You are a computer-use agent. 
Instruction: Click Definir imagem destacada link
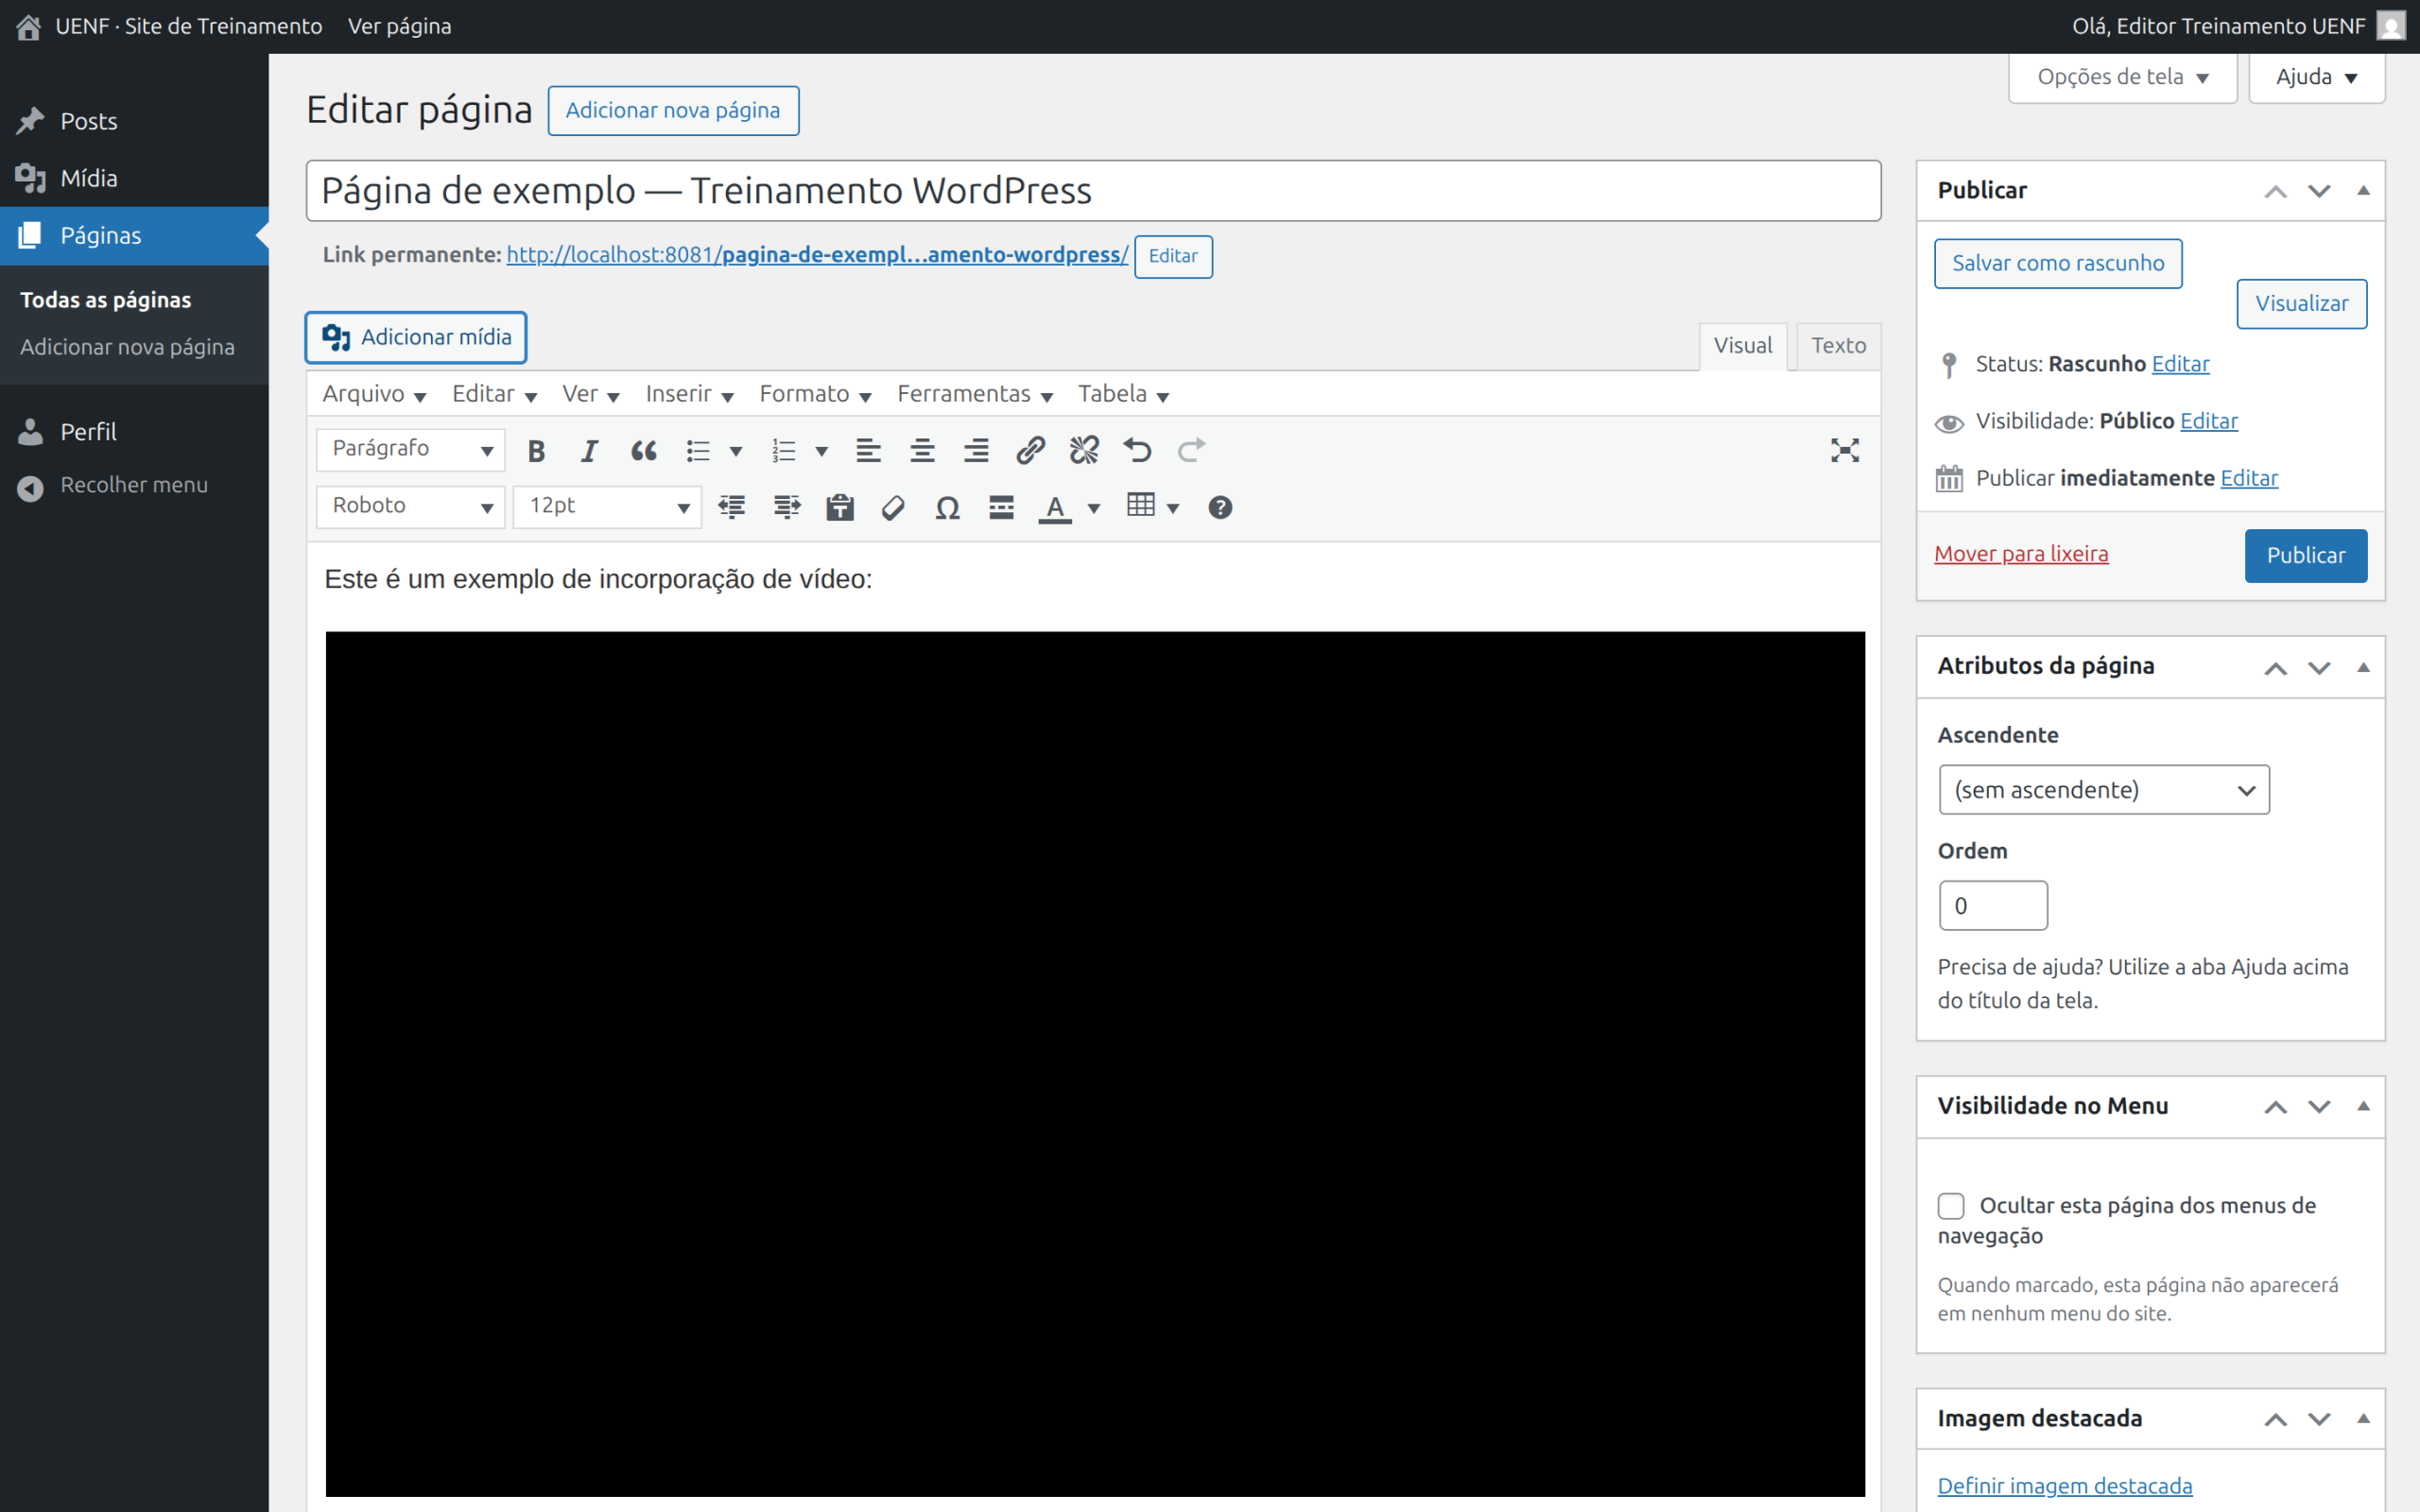coord(2064,1486)
